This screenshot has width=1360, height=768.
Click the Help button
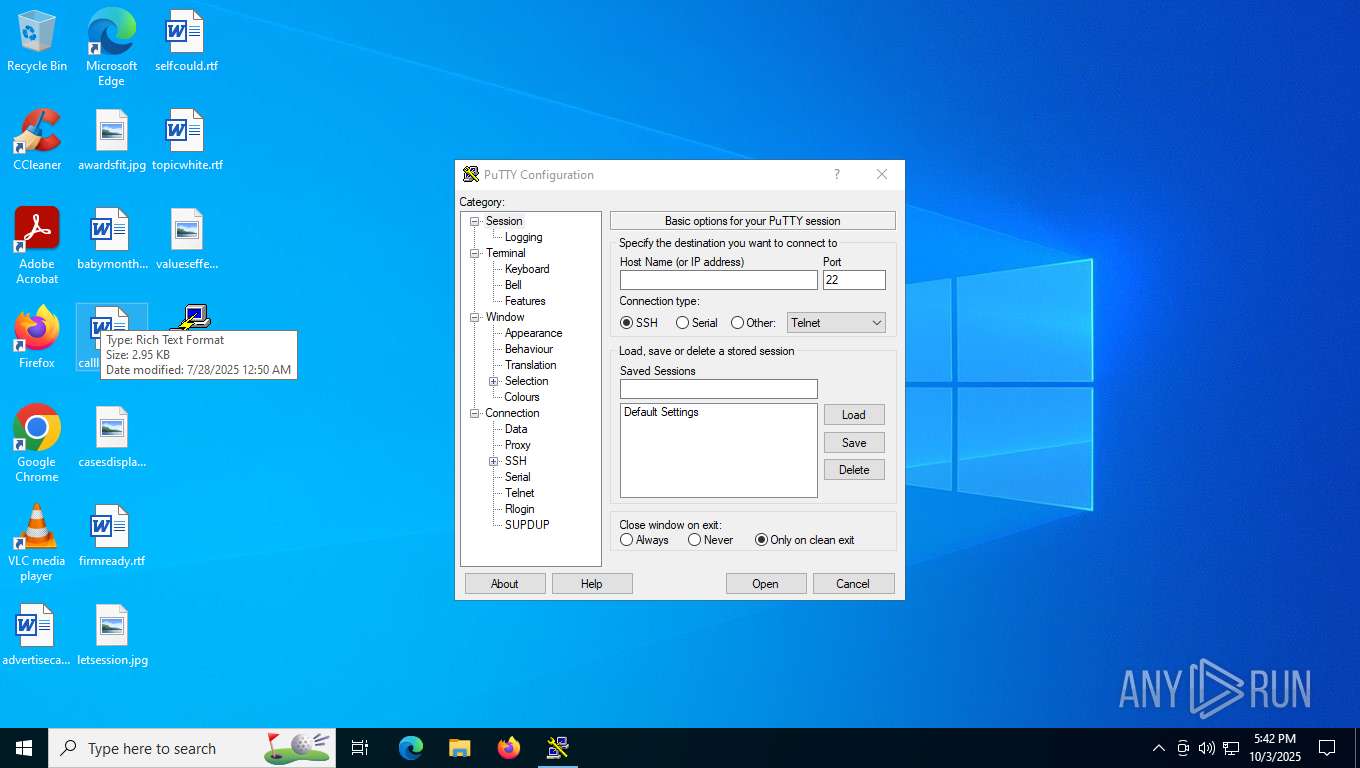[592, 584]
